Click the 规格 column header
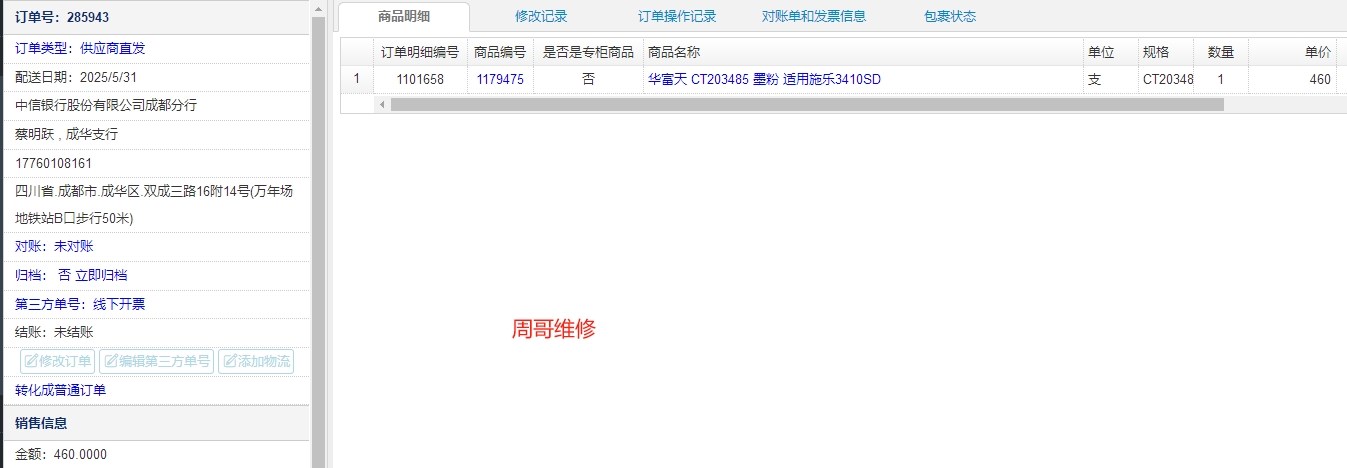 pos(1166,52)
